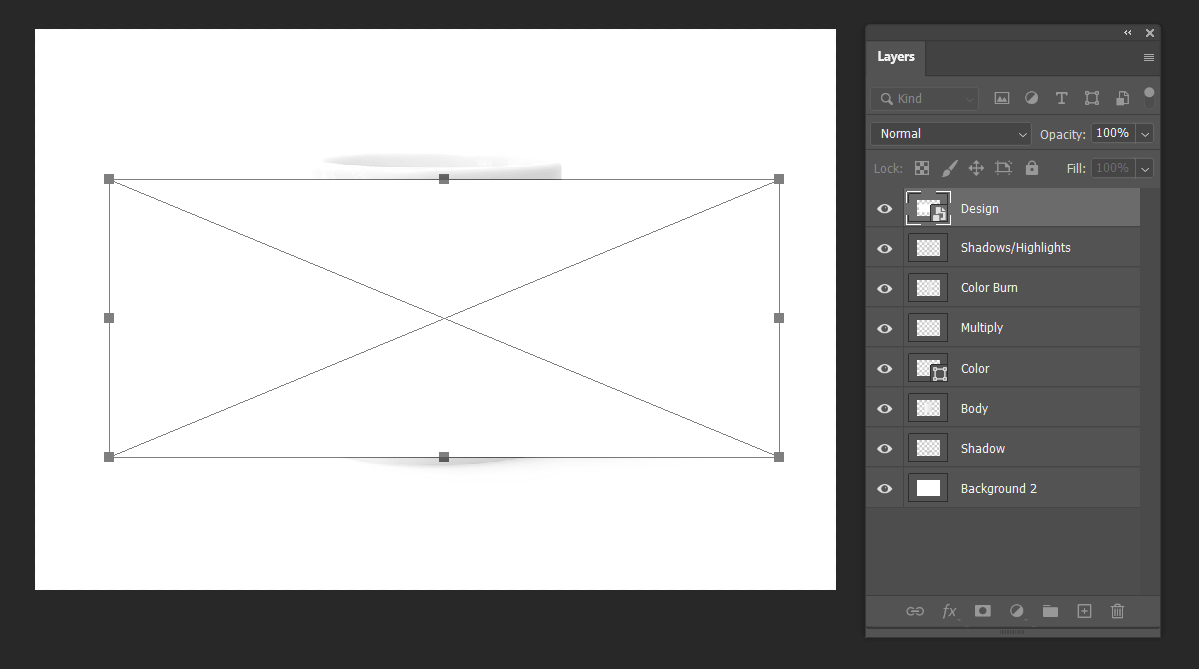This screenshot has height=669, width=1199.
Task: Select the Shadows/Highlights layer thumbnail
Action: pos(928,248)
